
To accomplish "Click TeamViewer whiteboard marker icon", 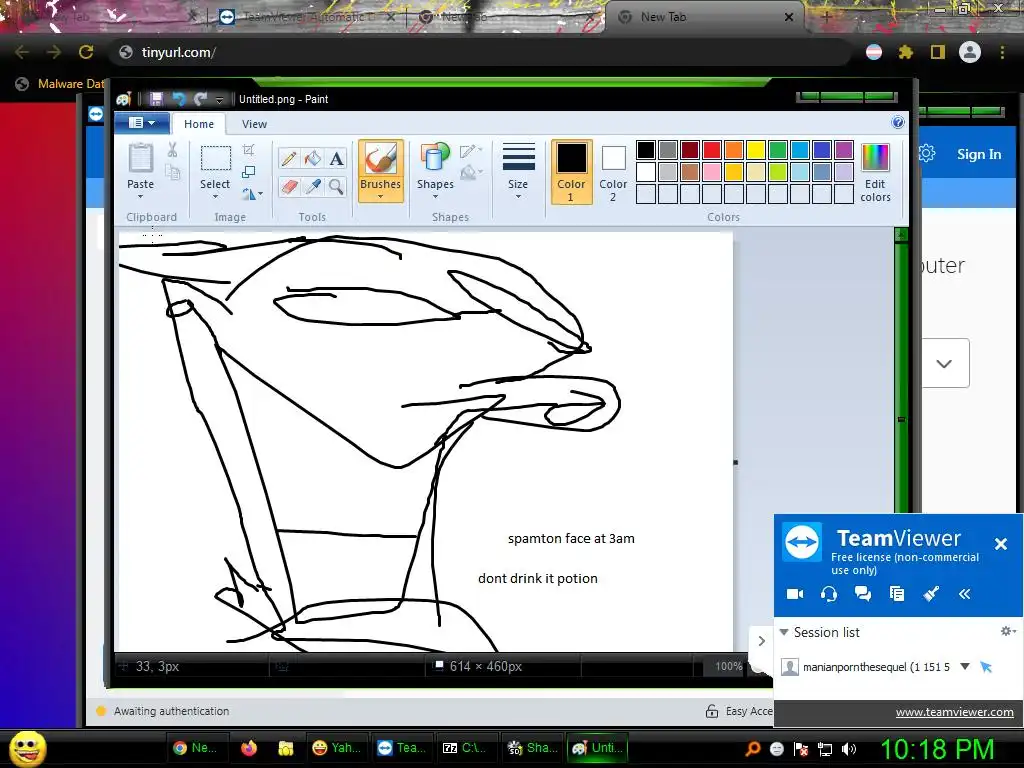I will pos(931,594).
